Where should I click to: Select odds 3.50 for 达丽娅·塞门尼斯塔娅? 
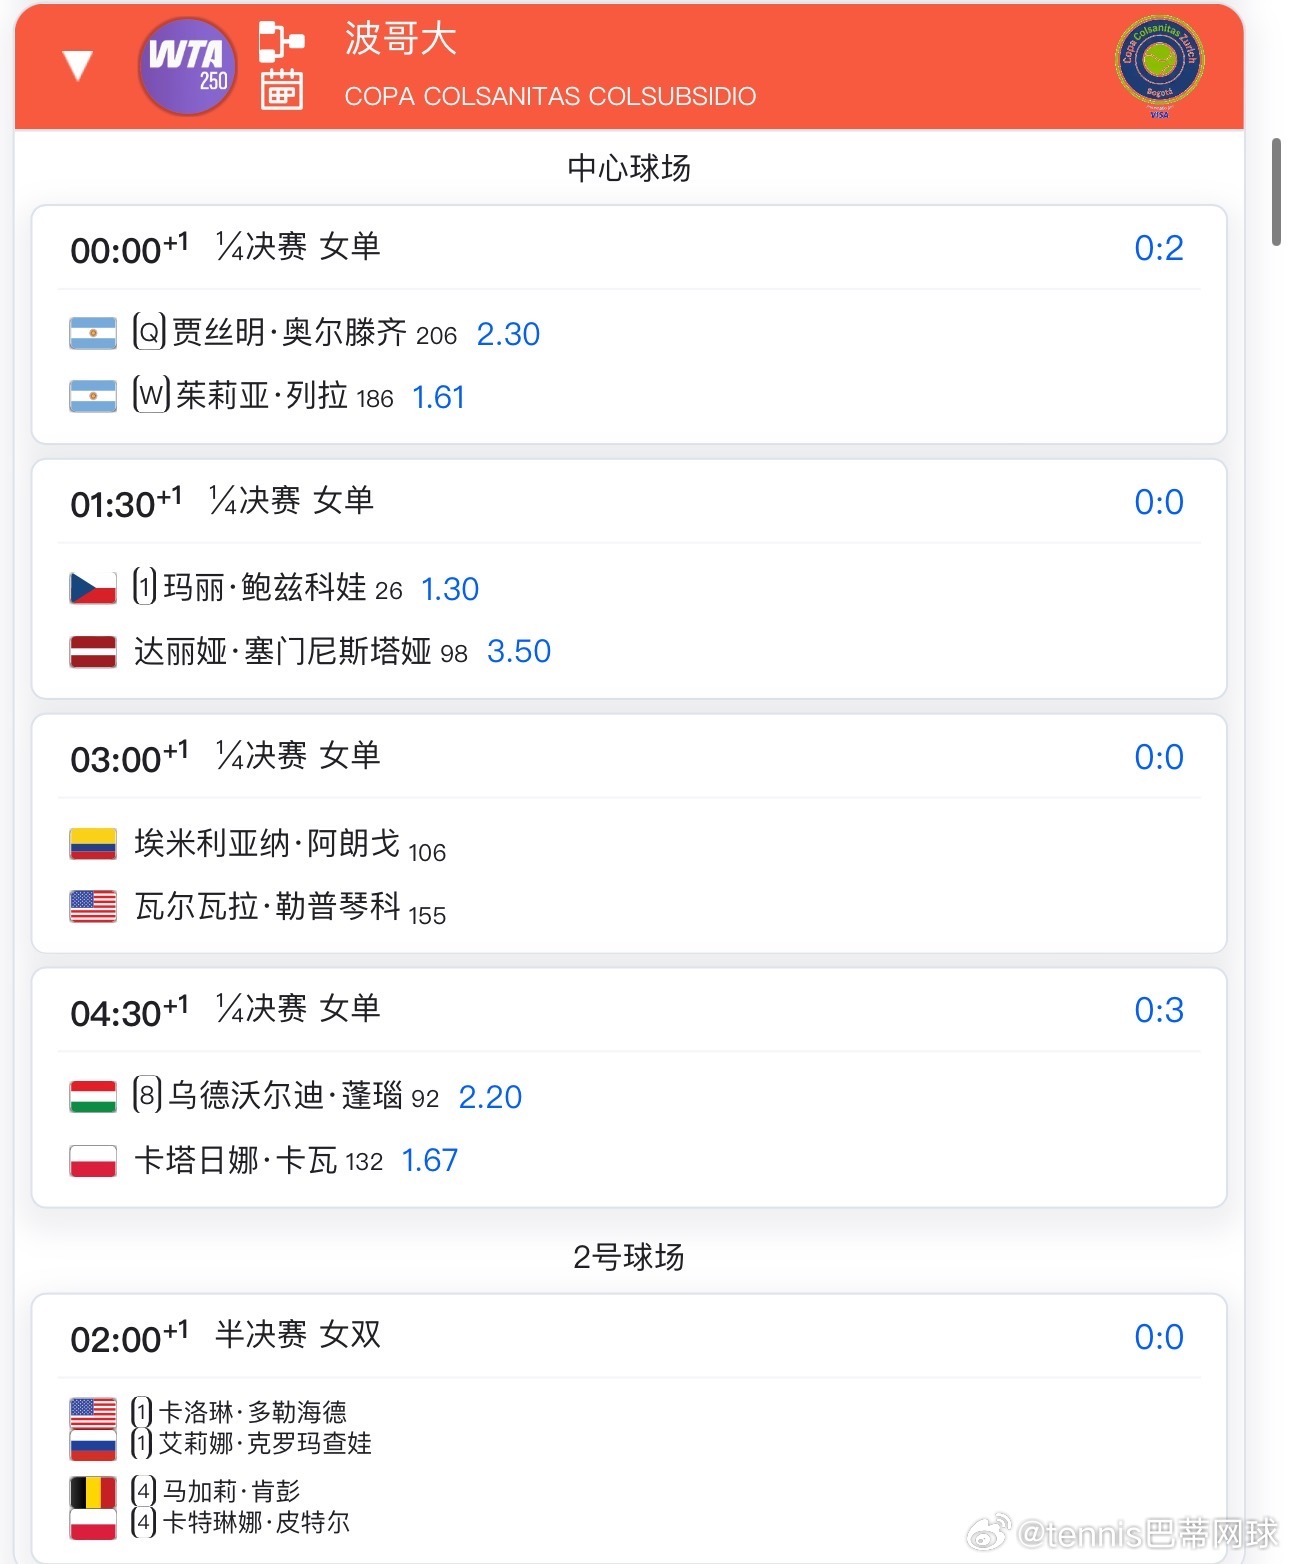pyautogui.click(x=519, y=652)
